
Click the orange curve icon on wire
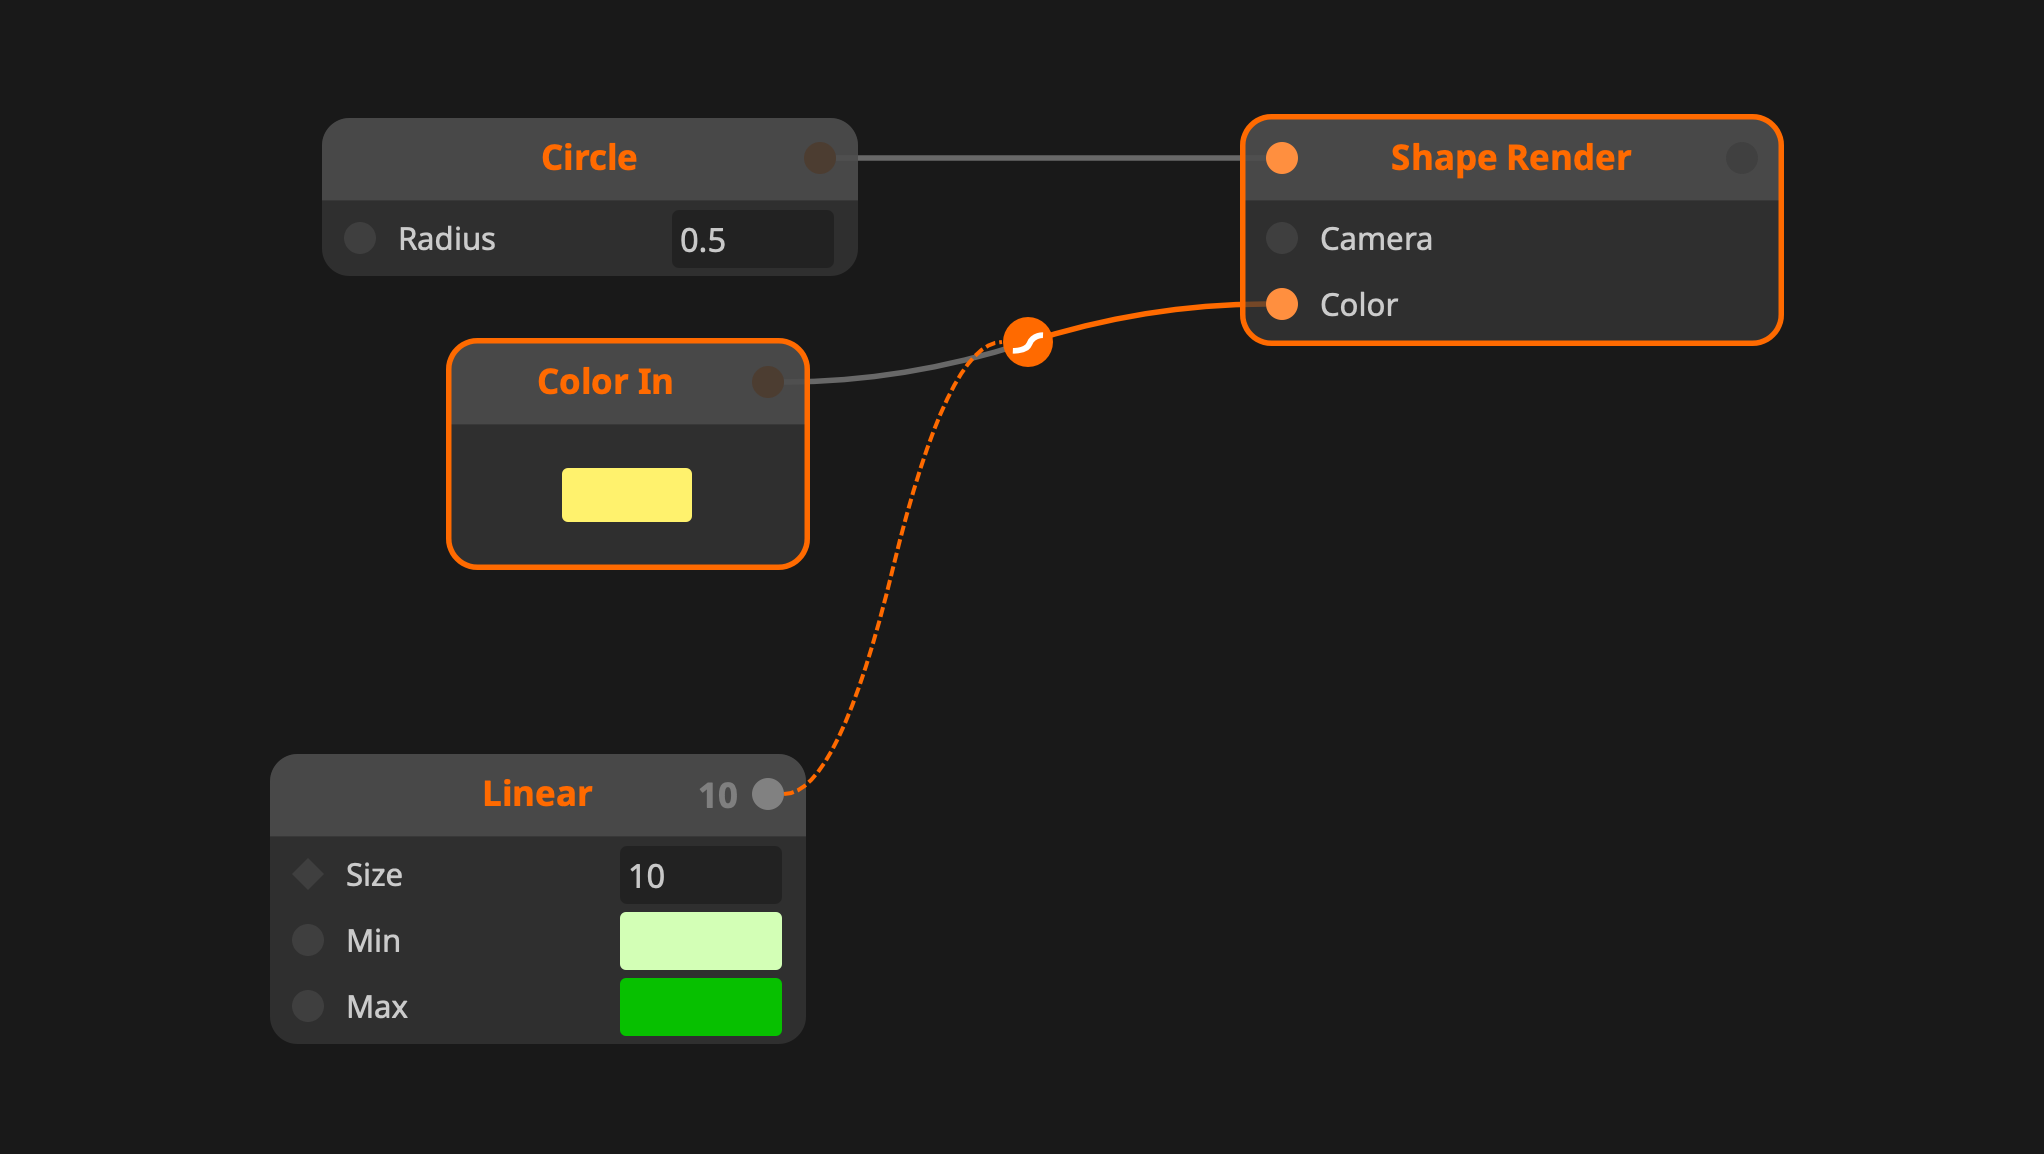[x=1028, y=343]
